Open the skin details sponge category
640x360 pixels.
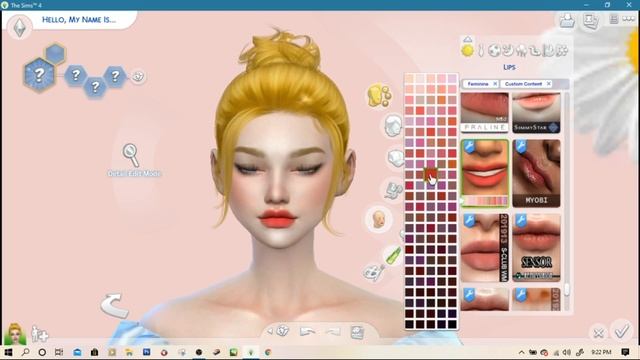tap(379, 96)
